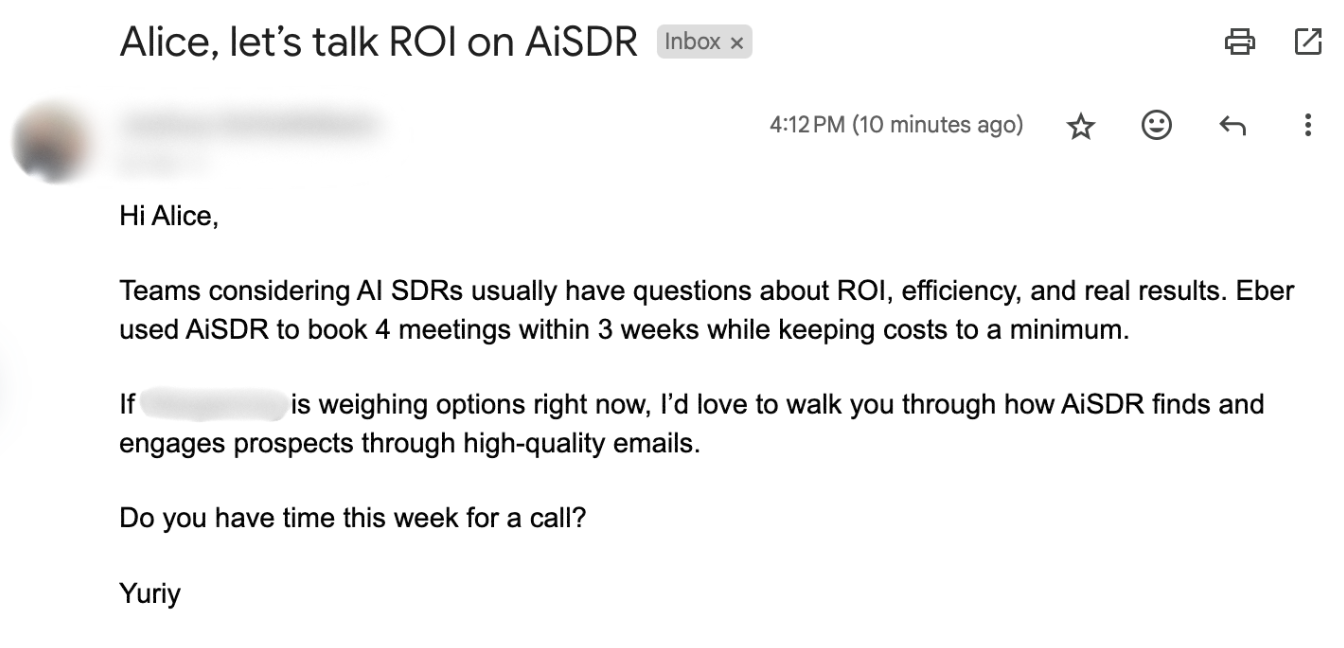
Task: Click the subject line about ROI on AiSDR
Action: coord(378,42)
